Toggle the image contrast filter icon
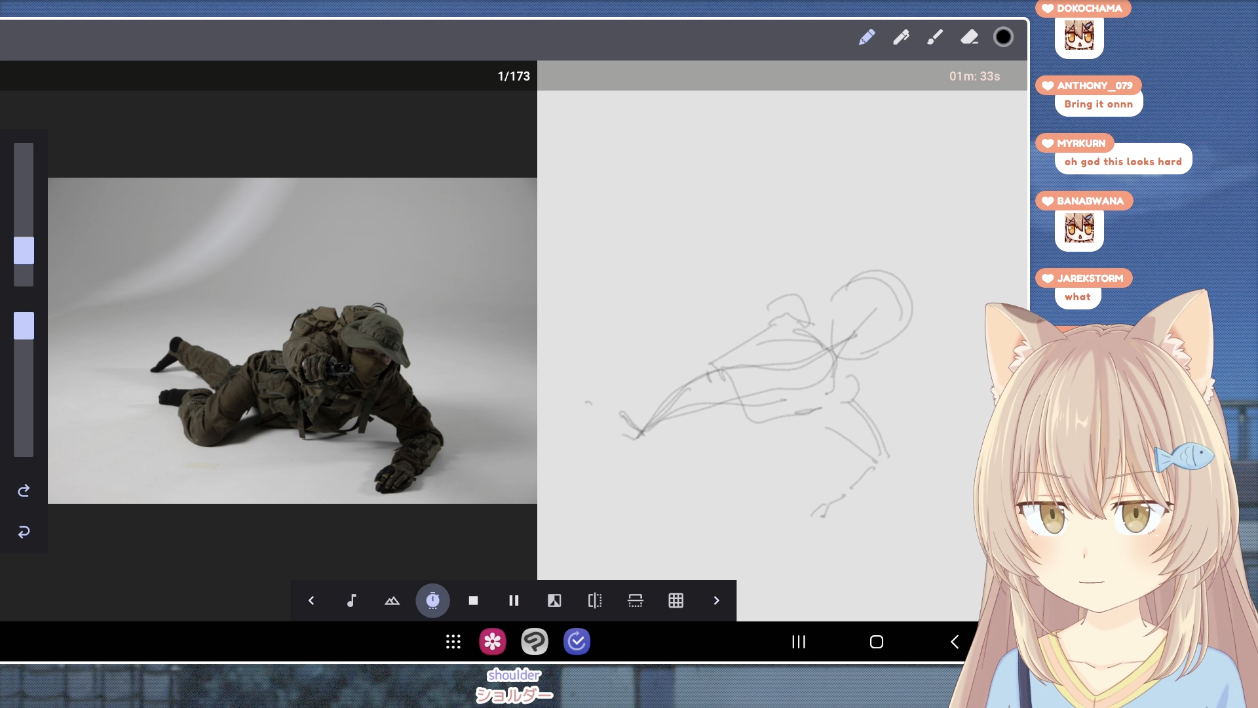1258x708 pixels. (x=554, y=600)
